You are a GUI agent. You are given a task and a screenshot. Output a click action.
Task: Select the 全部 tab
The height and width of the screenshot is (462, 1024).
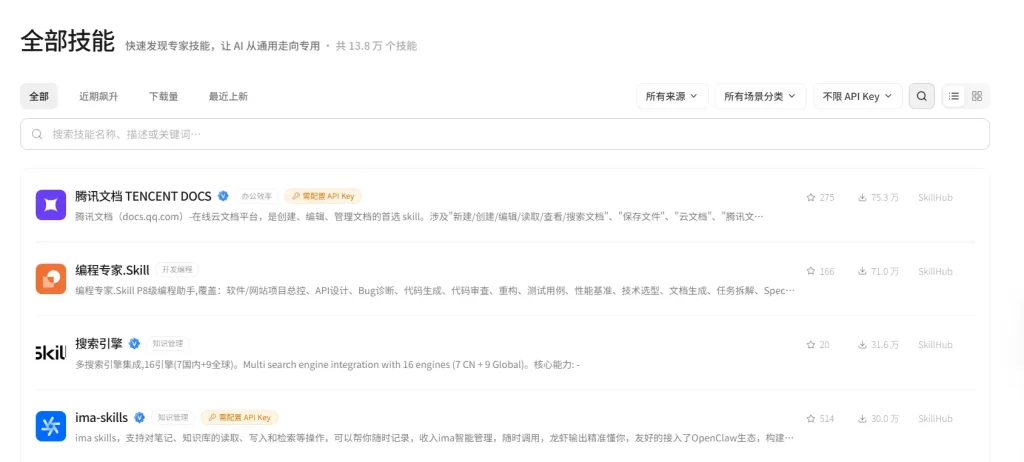(39, 96)
